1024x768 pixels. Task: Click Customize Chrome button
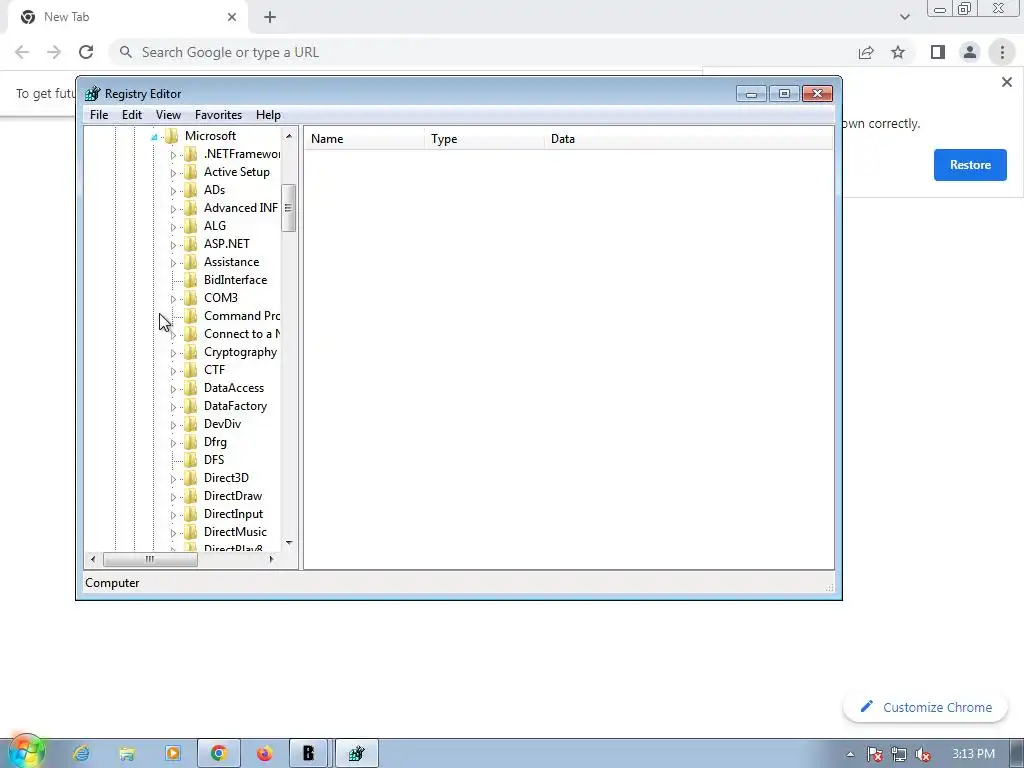925,707
